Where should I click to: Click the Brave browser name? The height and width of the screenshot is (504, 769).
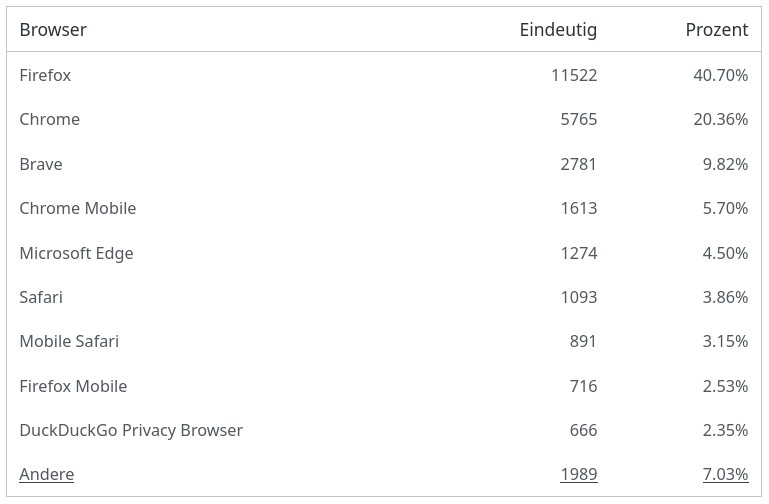41,164
